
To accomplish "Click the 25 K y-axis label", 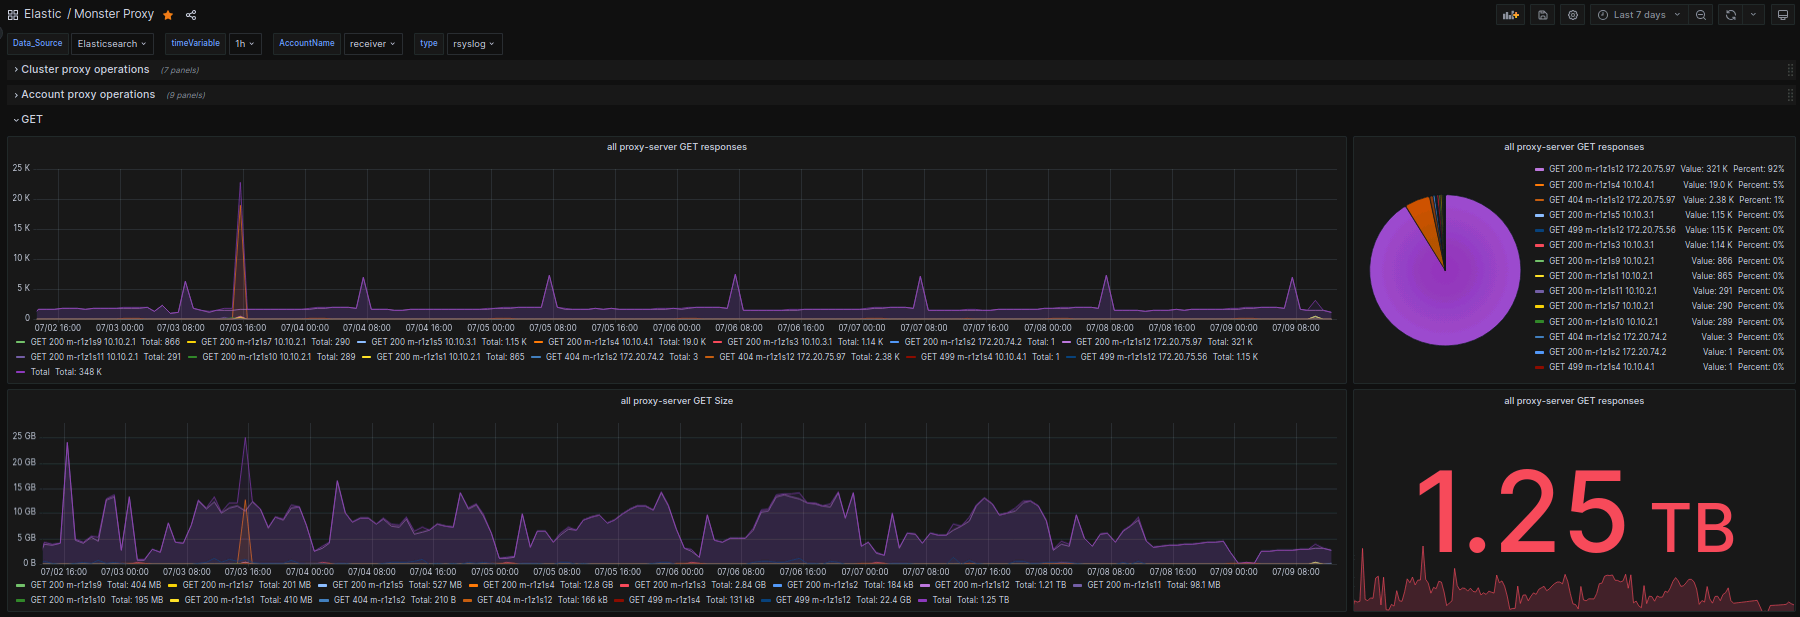I will (x=21, y=168).
